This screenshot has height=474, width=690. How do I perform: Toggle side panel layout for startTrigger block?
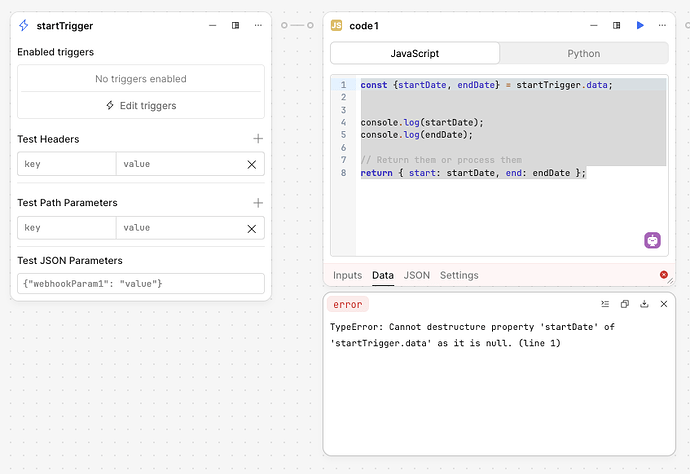click(x=235, y=25)
